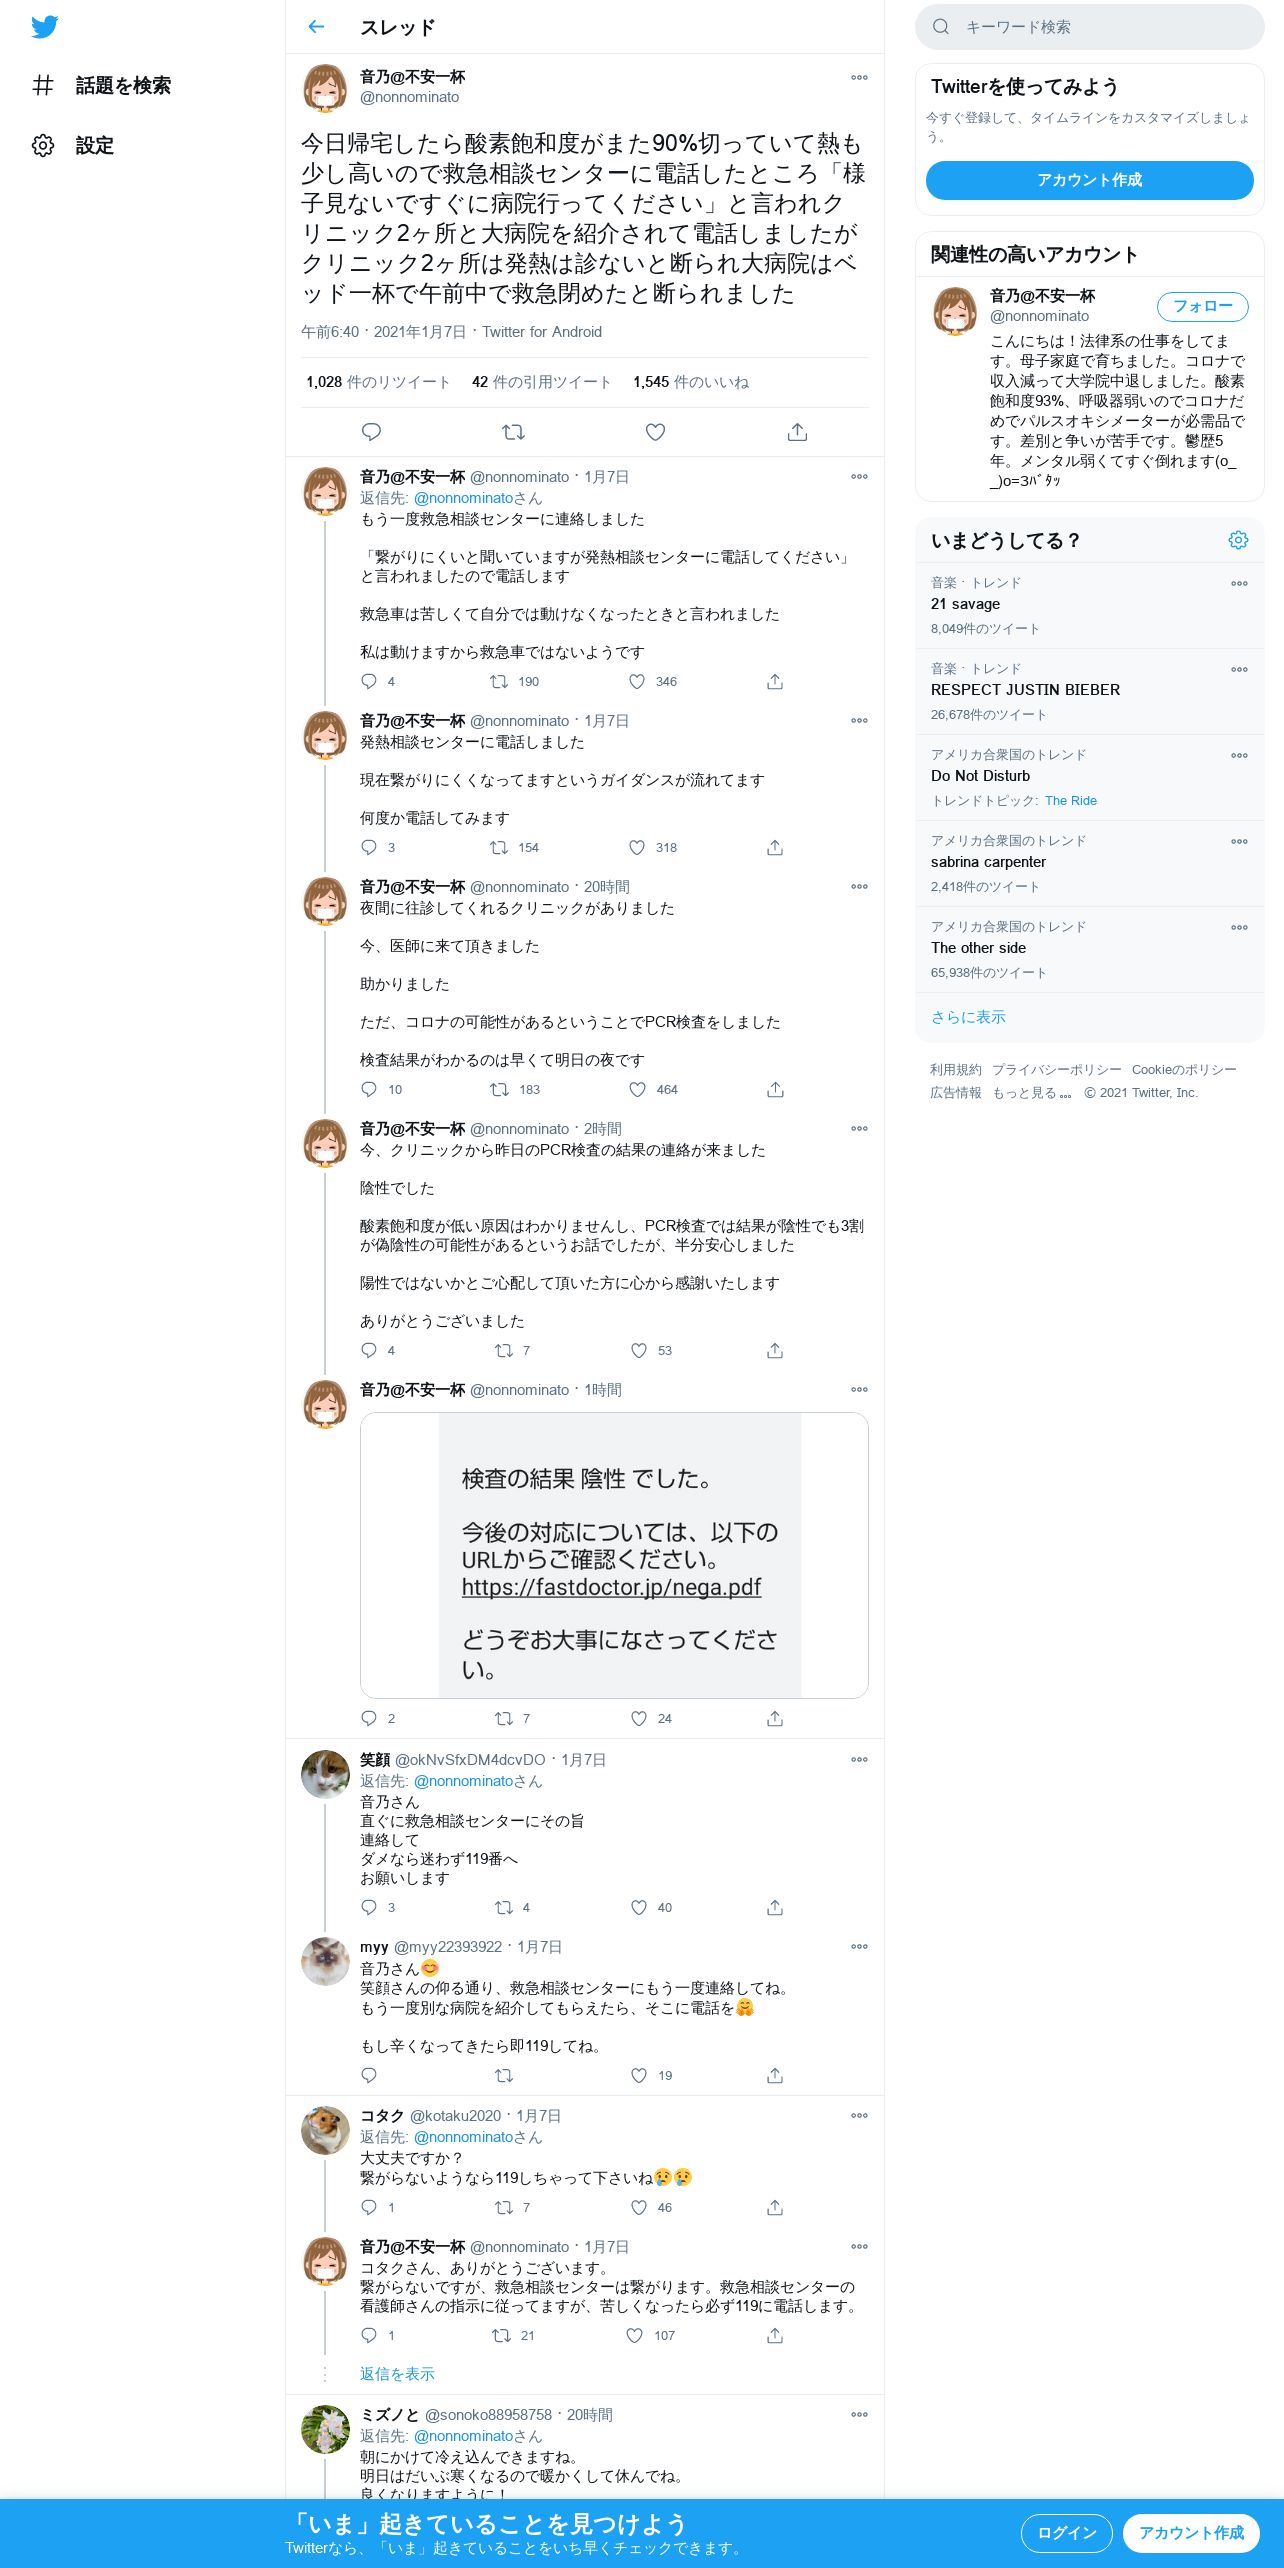Like the reply by コタク with 46 likes
The image size is (1284, 2568).
point(639,2207)
